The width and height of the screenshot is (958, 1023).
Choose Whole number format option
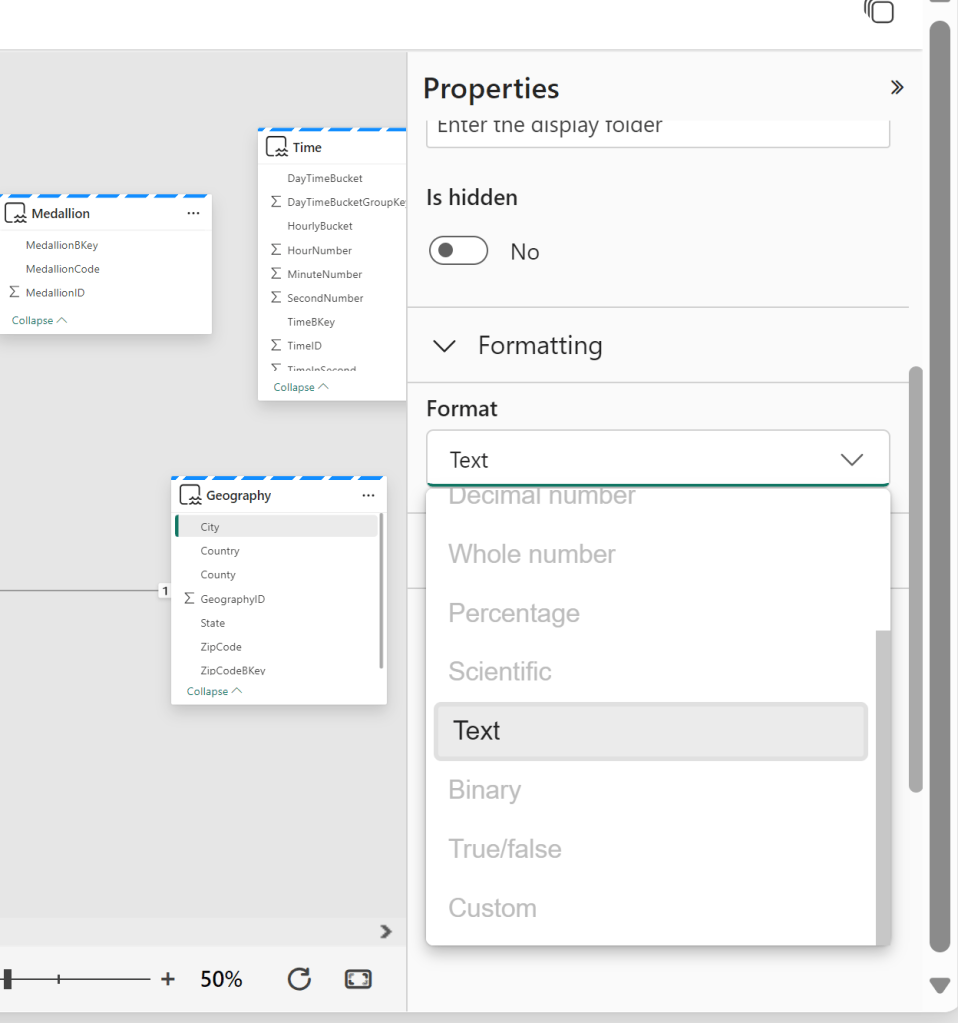(532, 555)
